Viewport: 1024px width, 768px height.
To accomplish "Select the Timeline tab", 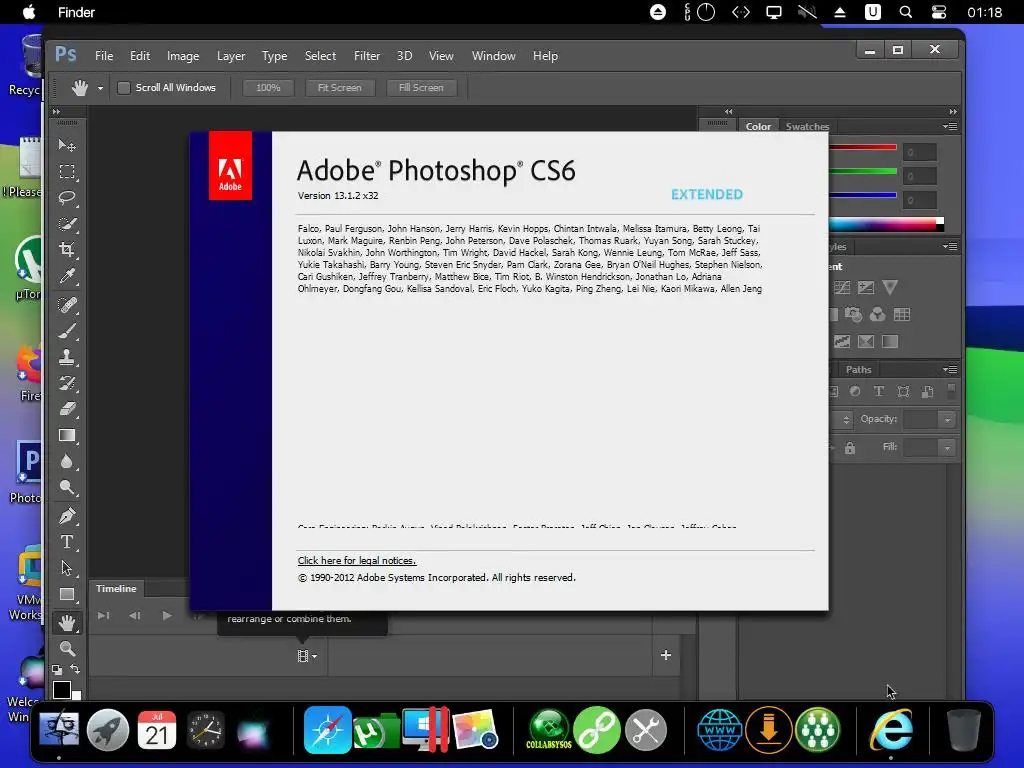I will coord(116,588).
